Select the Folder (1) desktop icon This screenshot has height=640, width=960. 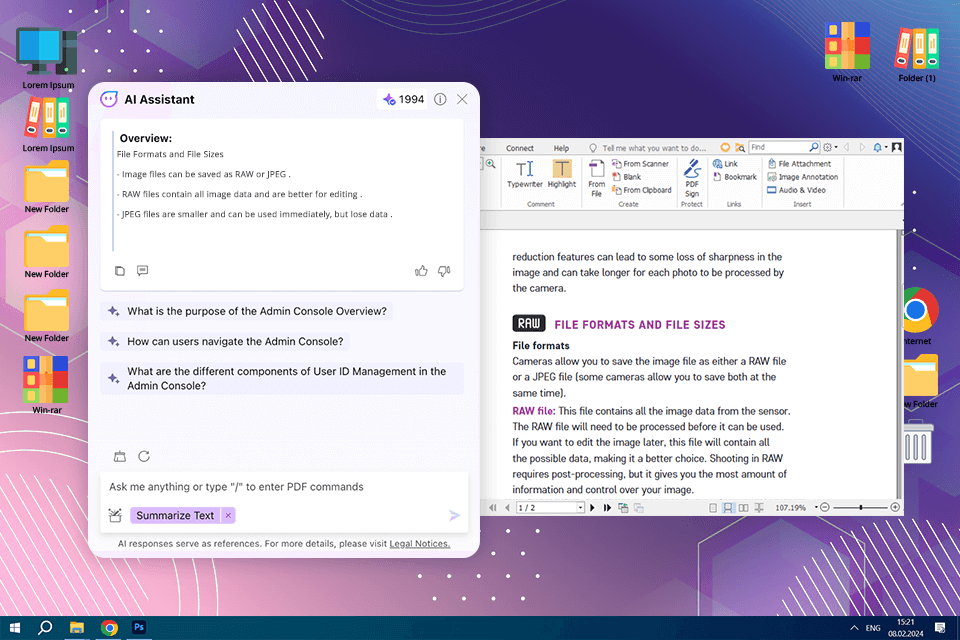917,54
